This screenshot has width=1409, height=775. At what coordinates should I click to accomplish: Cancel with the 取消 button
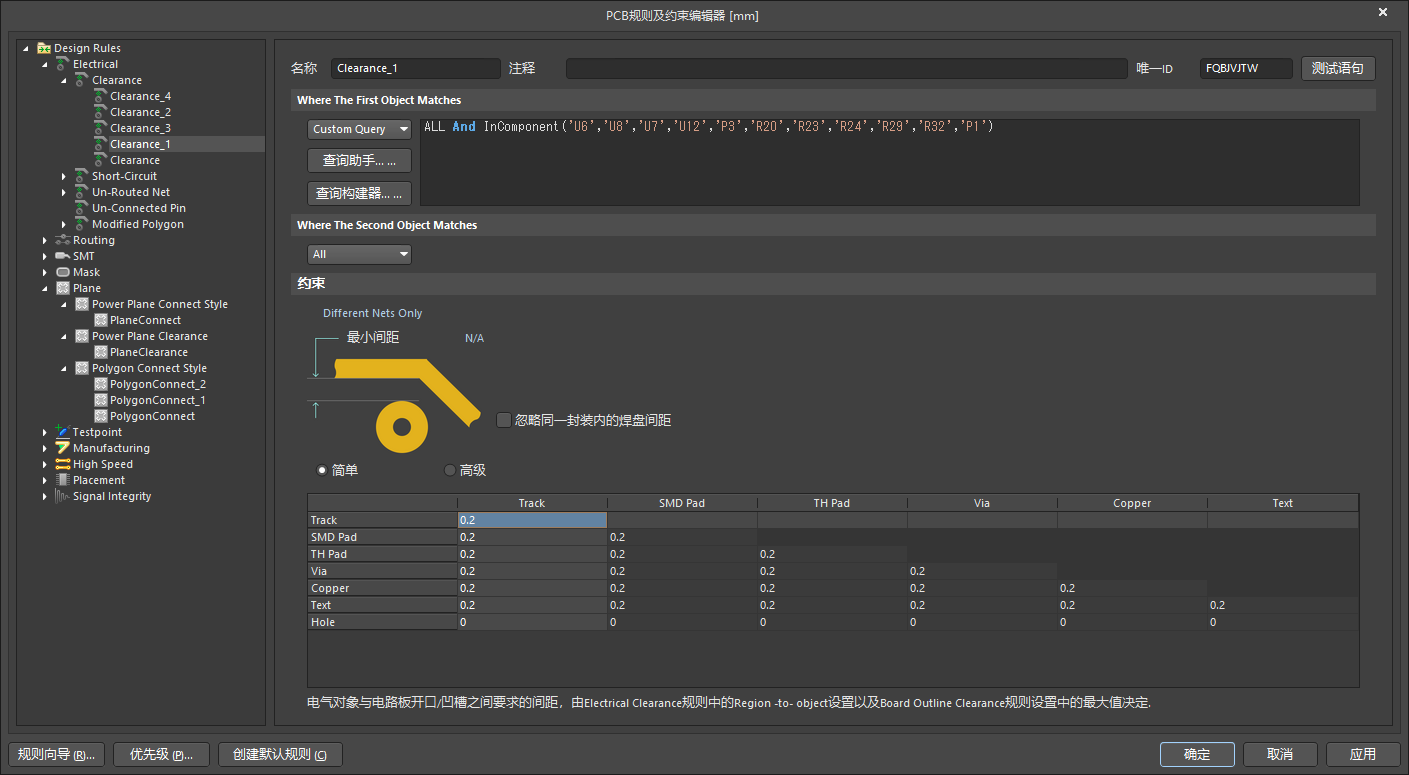tap(1280, 754)
